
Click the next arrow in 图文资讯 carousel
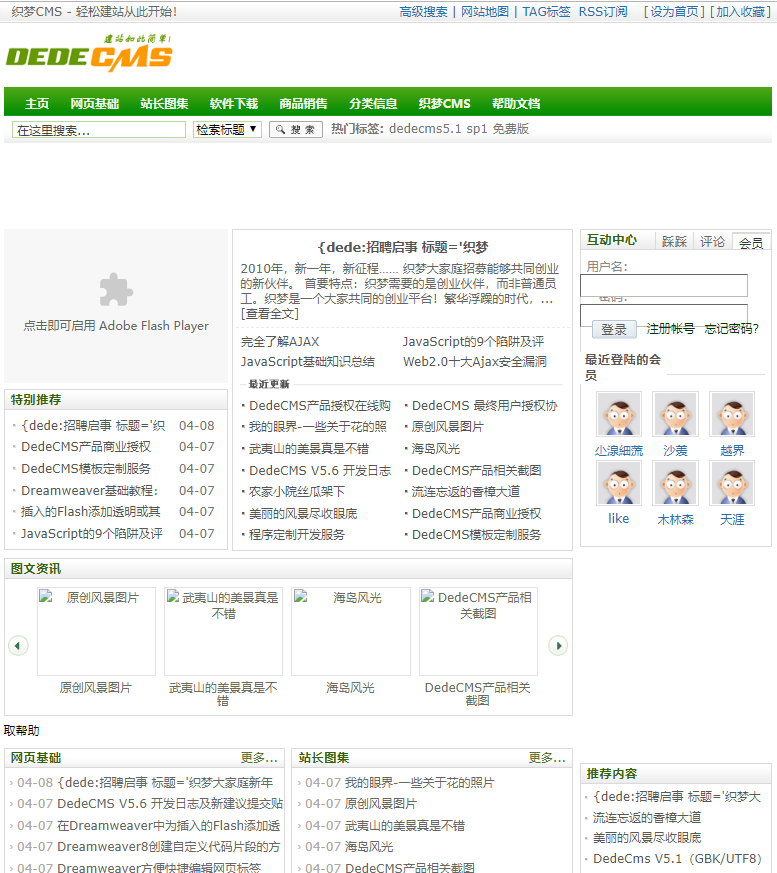(x=558, y=646)
